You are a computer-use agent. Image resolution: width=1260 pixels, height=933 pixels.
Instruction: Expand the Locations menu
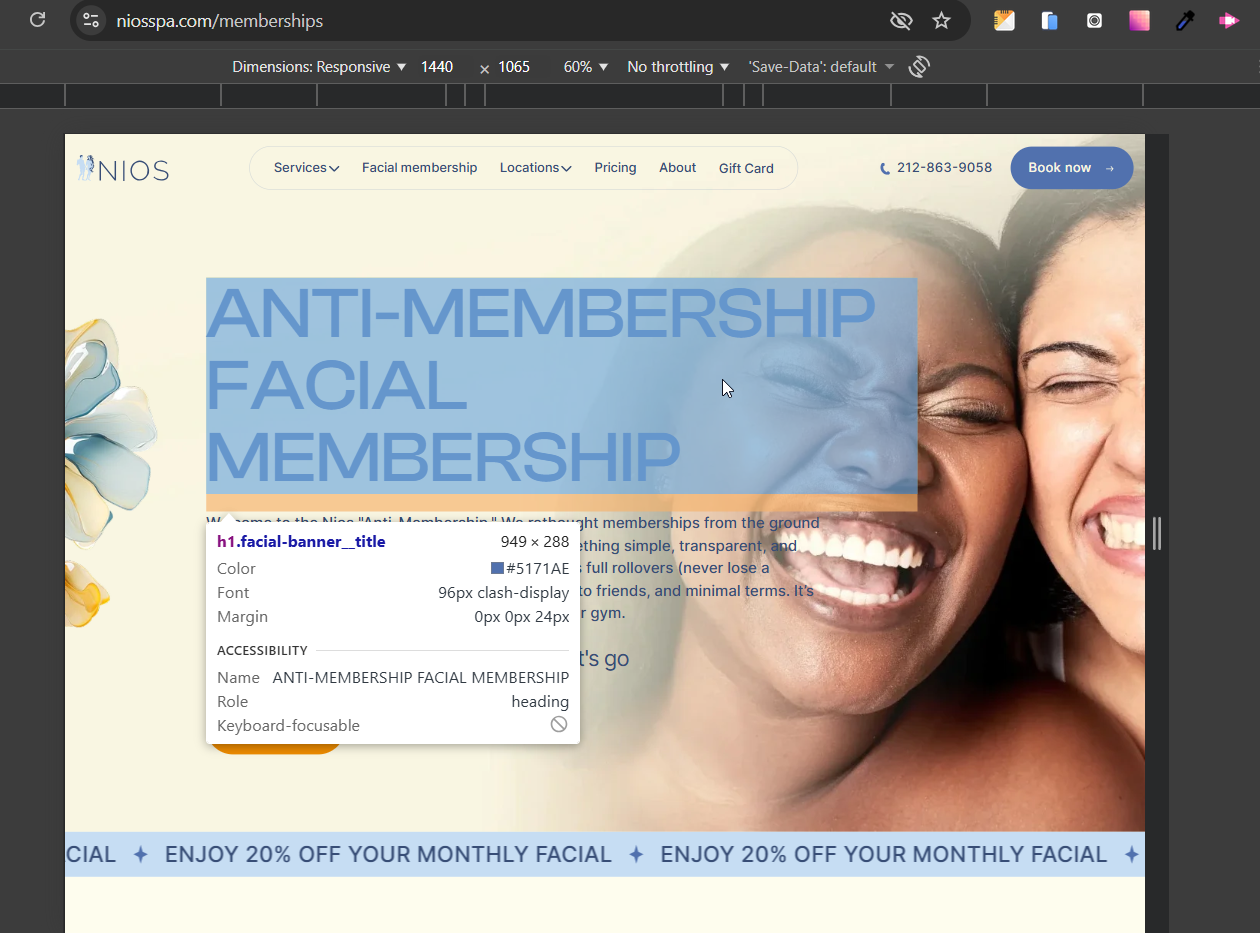pos(535,168)
